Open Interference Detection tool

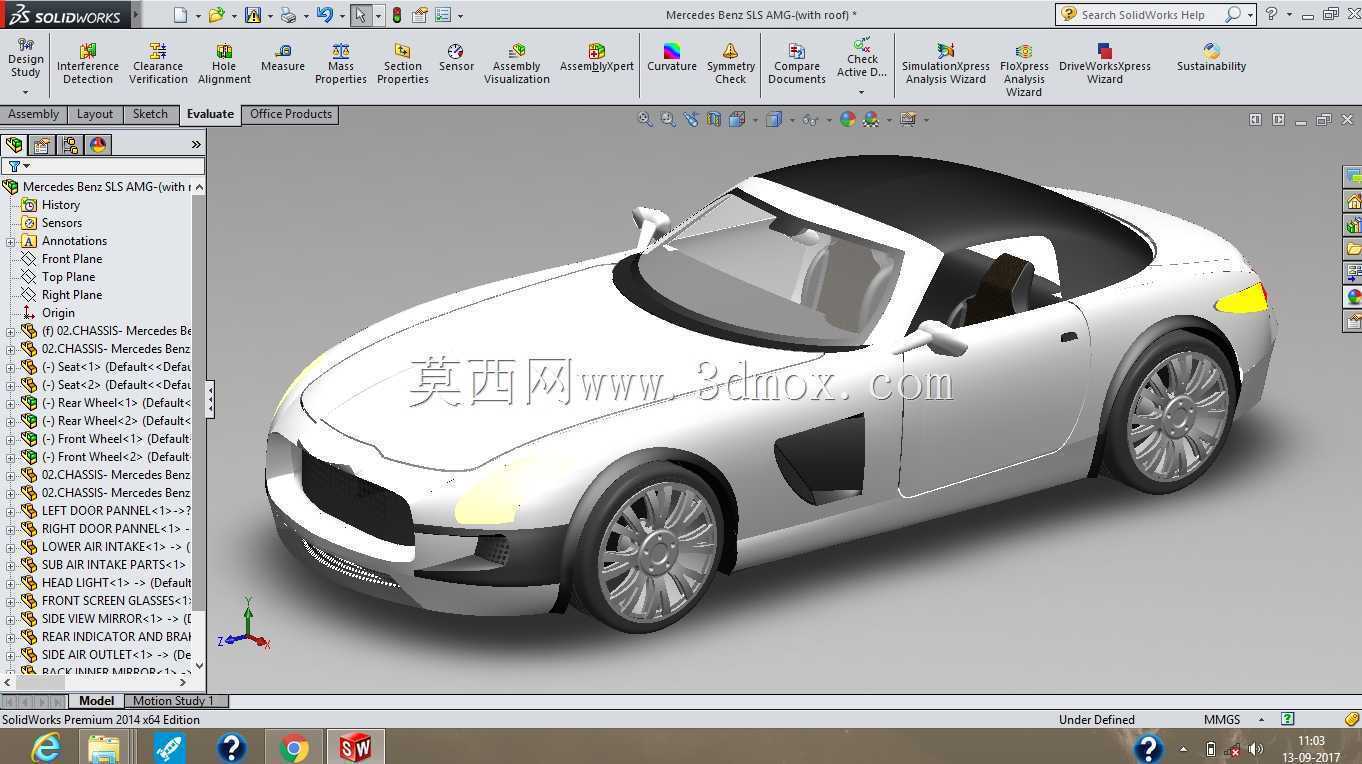[x=88, y=64]
